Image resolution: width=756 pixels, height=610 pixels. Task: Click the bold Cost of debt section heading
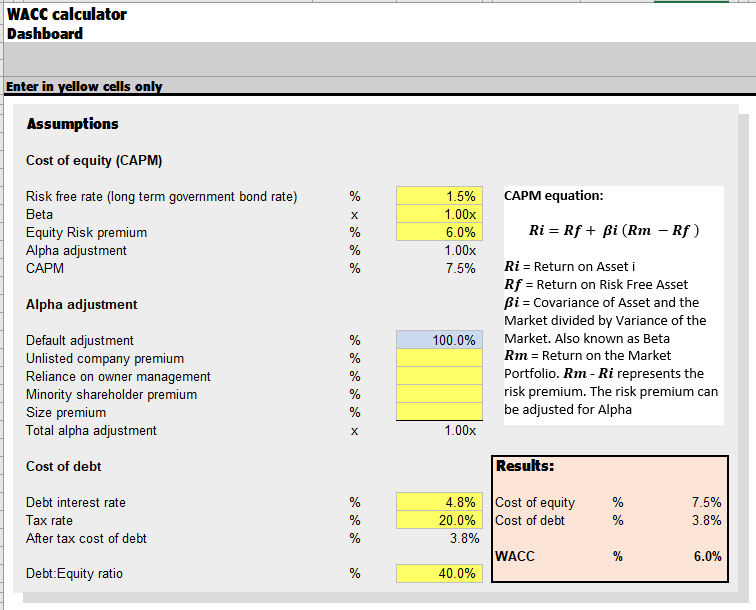click(64, 467)
